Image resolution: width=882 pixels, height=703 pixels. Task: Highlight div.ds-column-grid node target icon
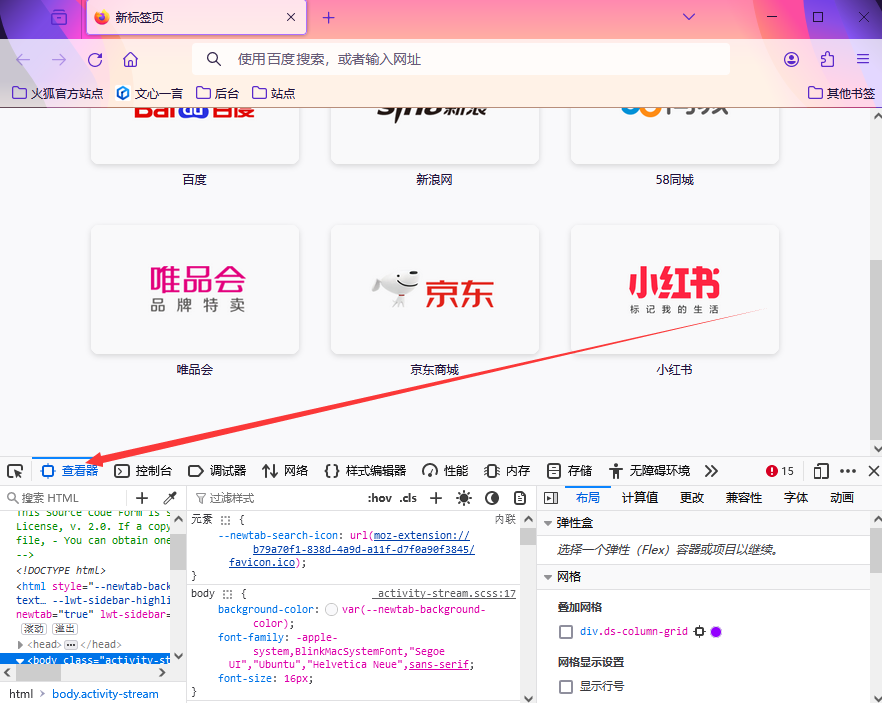[699, 632]
